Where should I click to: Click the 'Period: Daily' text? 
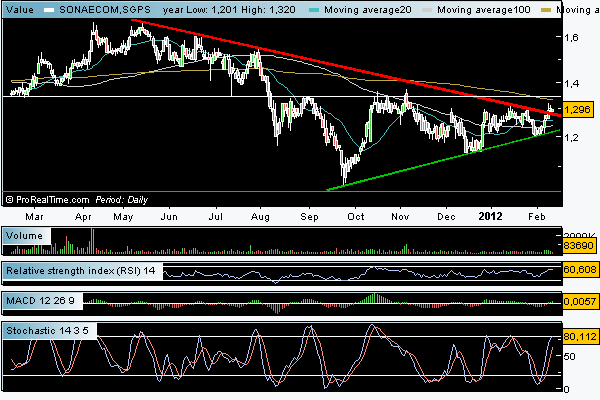[x=121, y=199]
